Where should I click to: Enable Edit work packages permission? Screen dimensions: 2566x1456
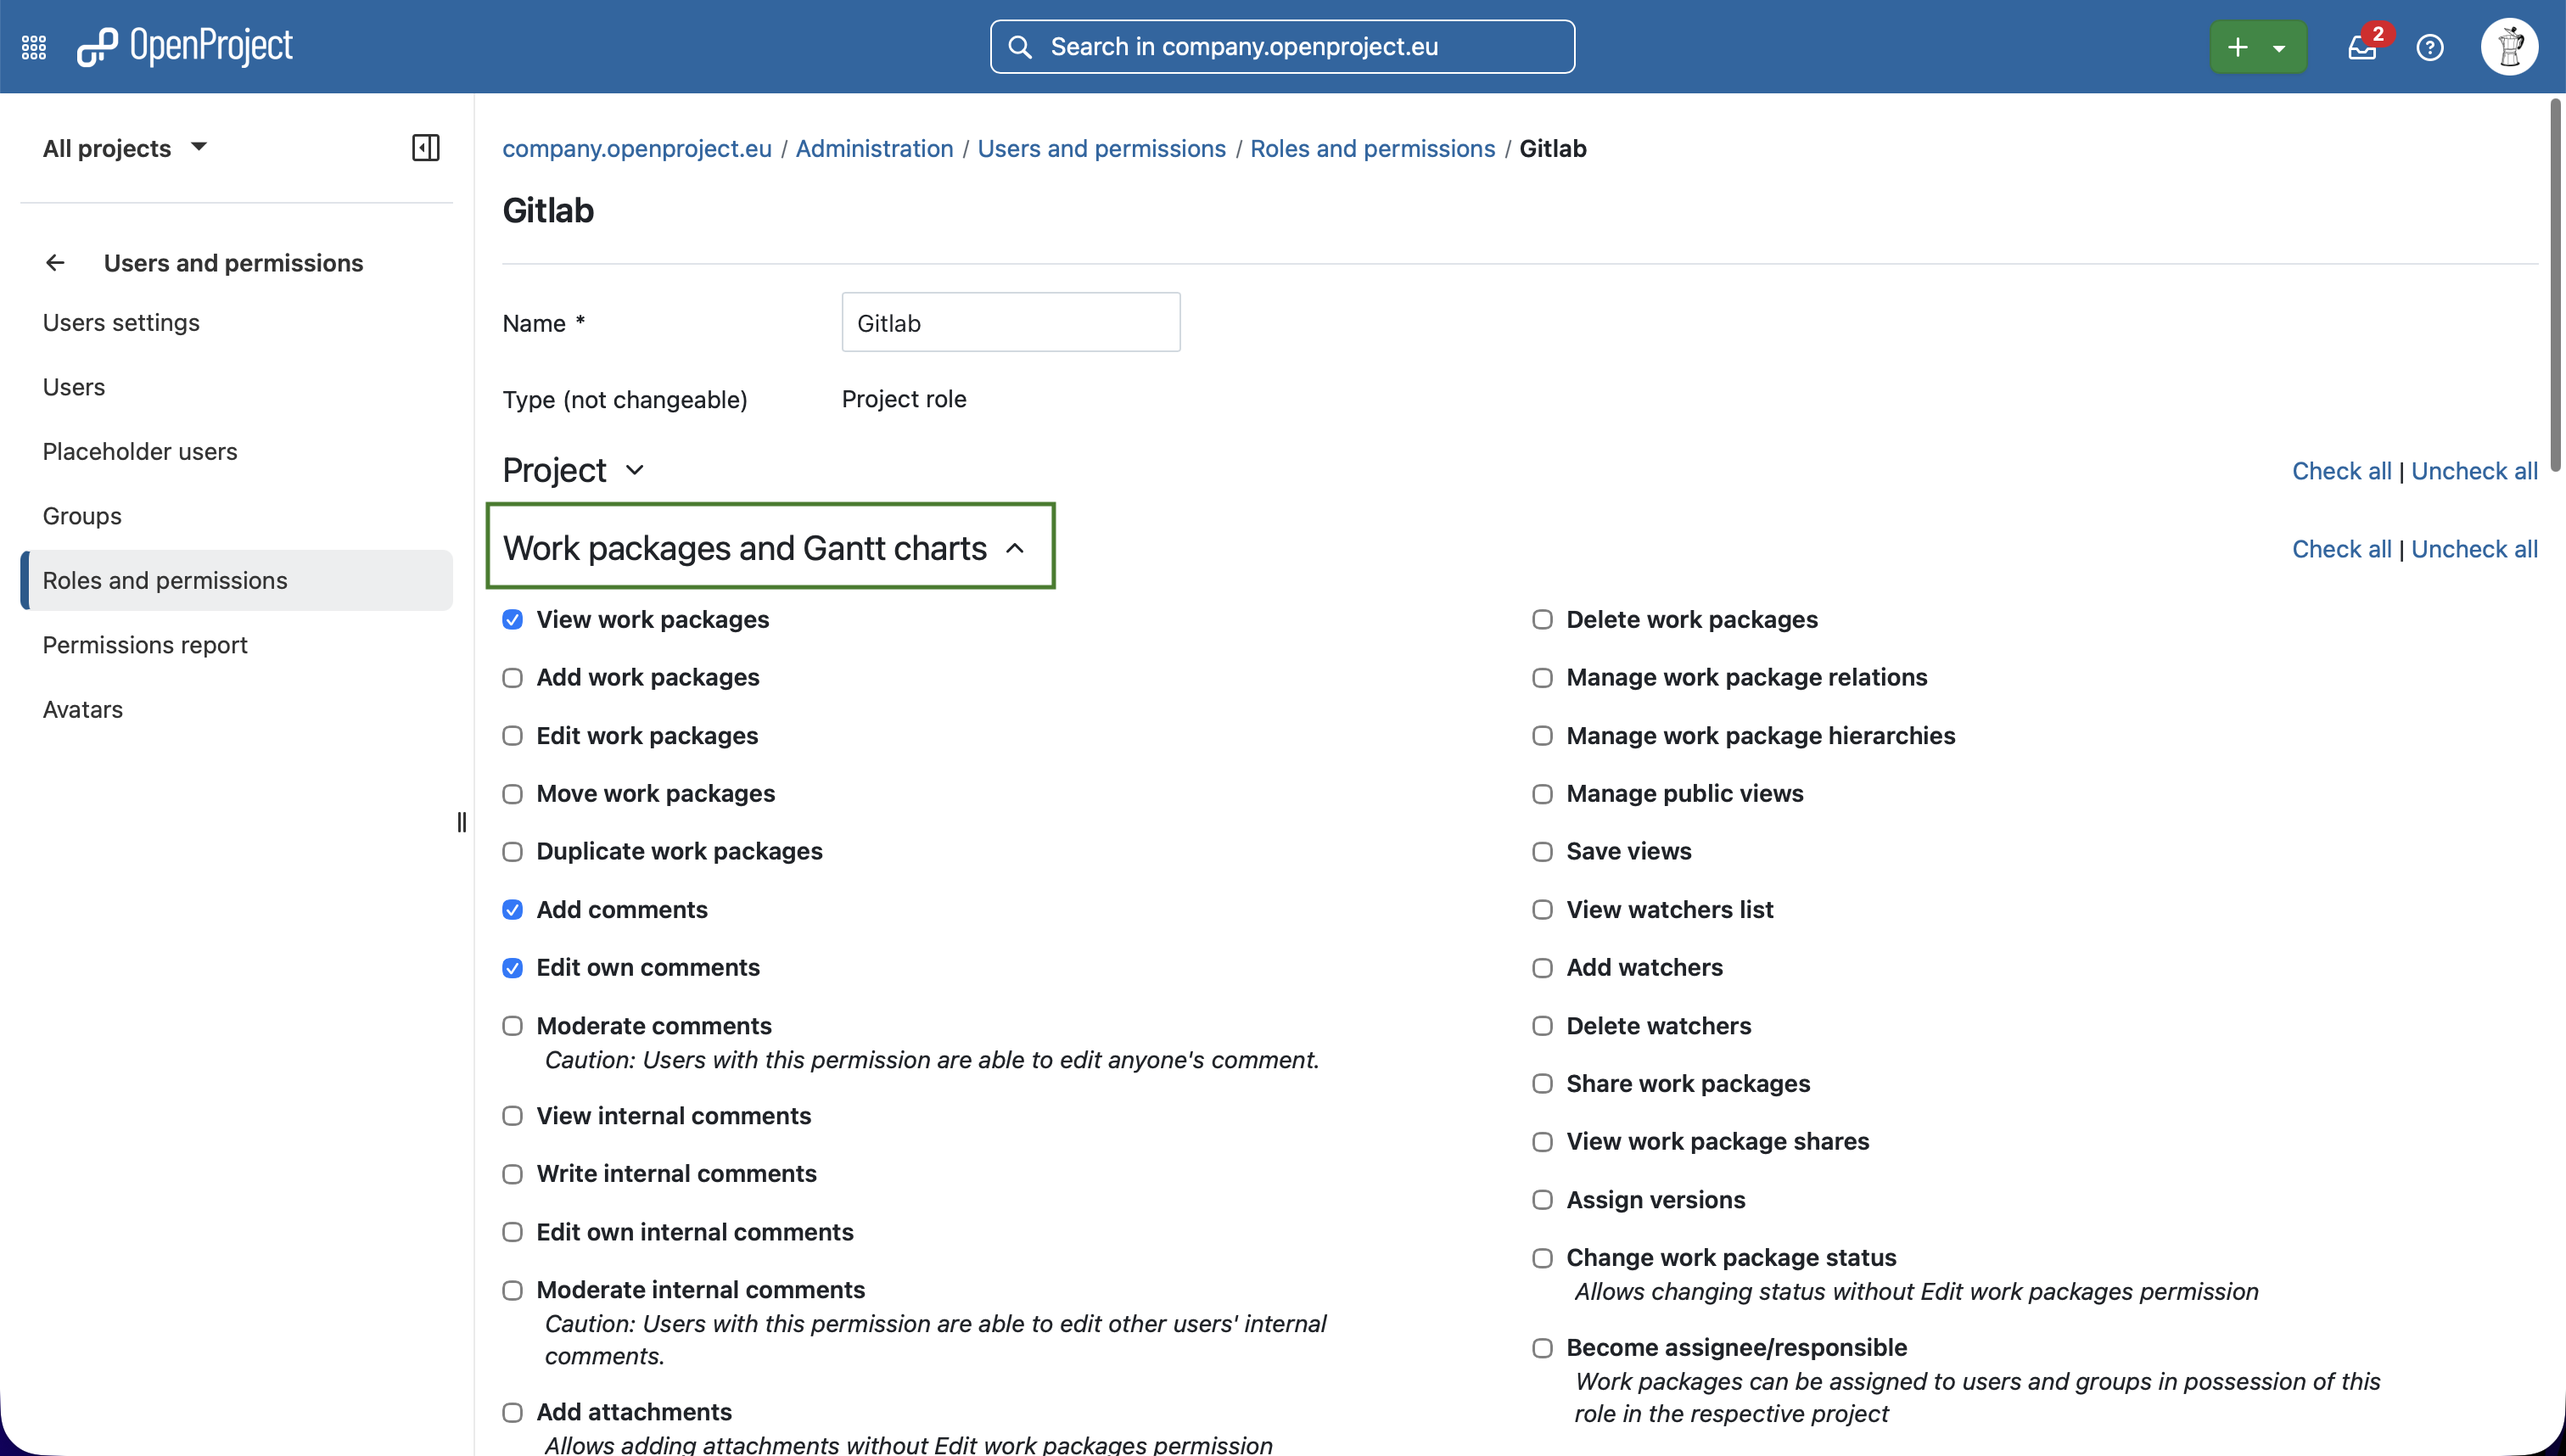click(x=512, y=736)
